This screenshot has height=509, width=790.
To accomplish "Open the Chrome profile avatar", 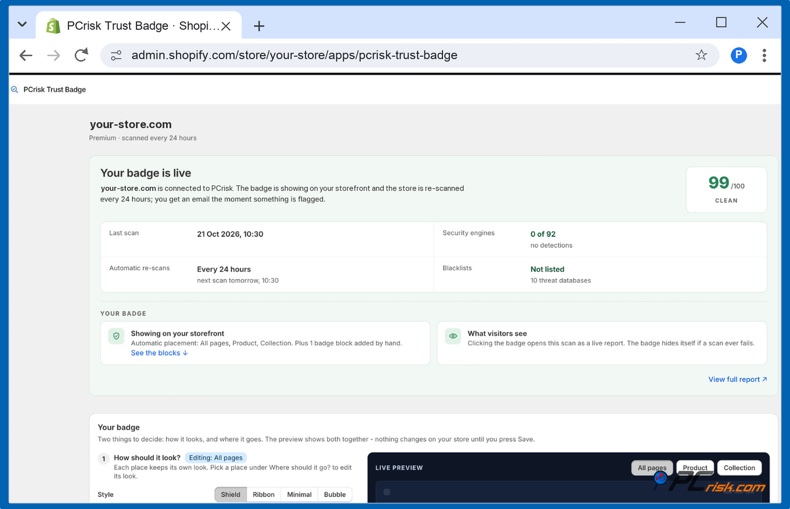I will point(738,55).
